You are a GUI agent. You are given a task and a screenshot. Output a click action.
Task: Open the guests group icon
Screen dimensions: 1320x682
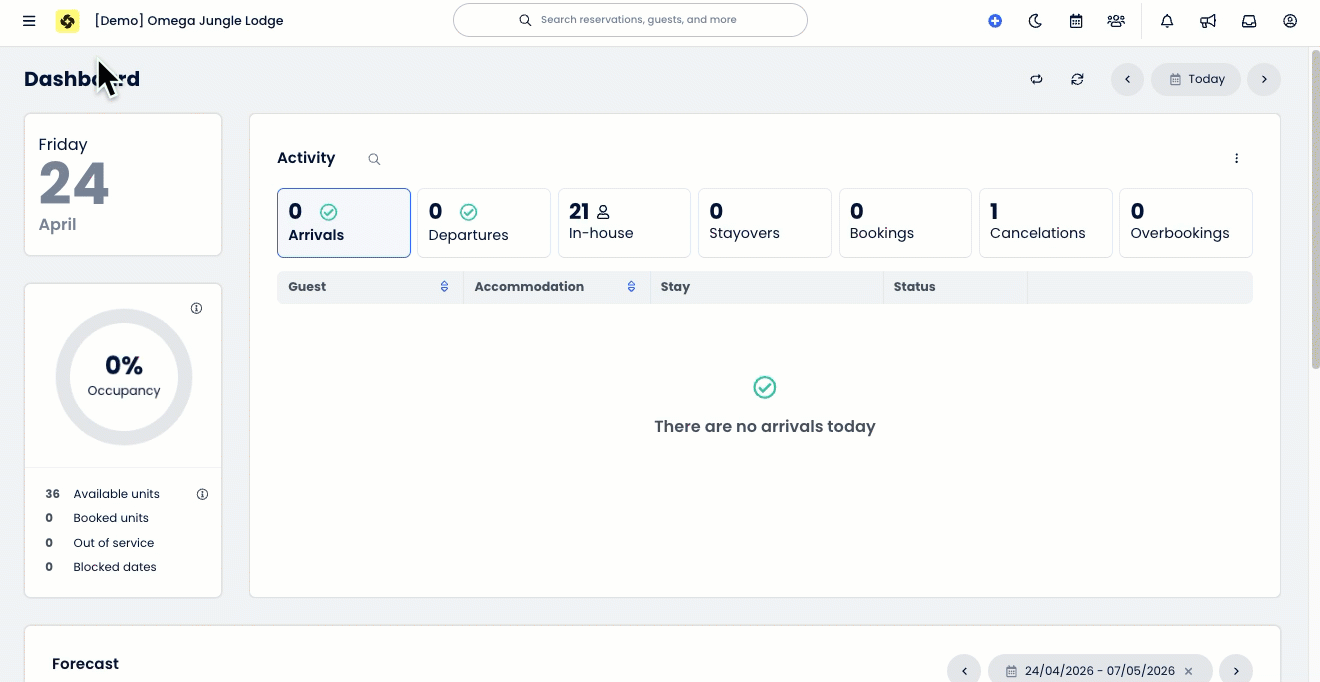pos(1116,21)
